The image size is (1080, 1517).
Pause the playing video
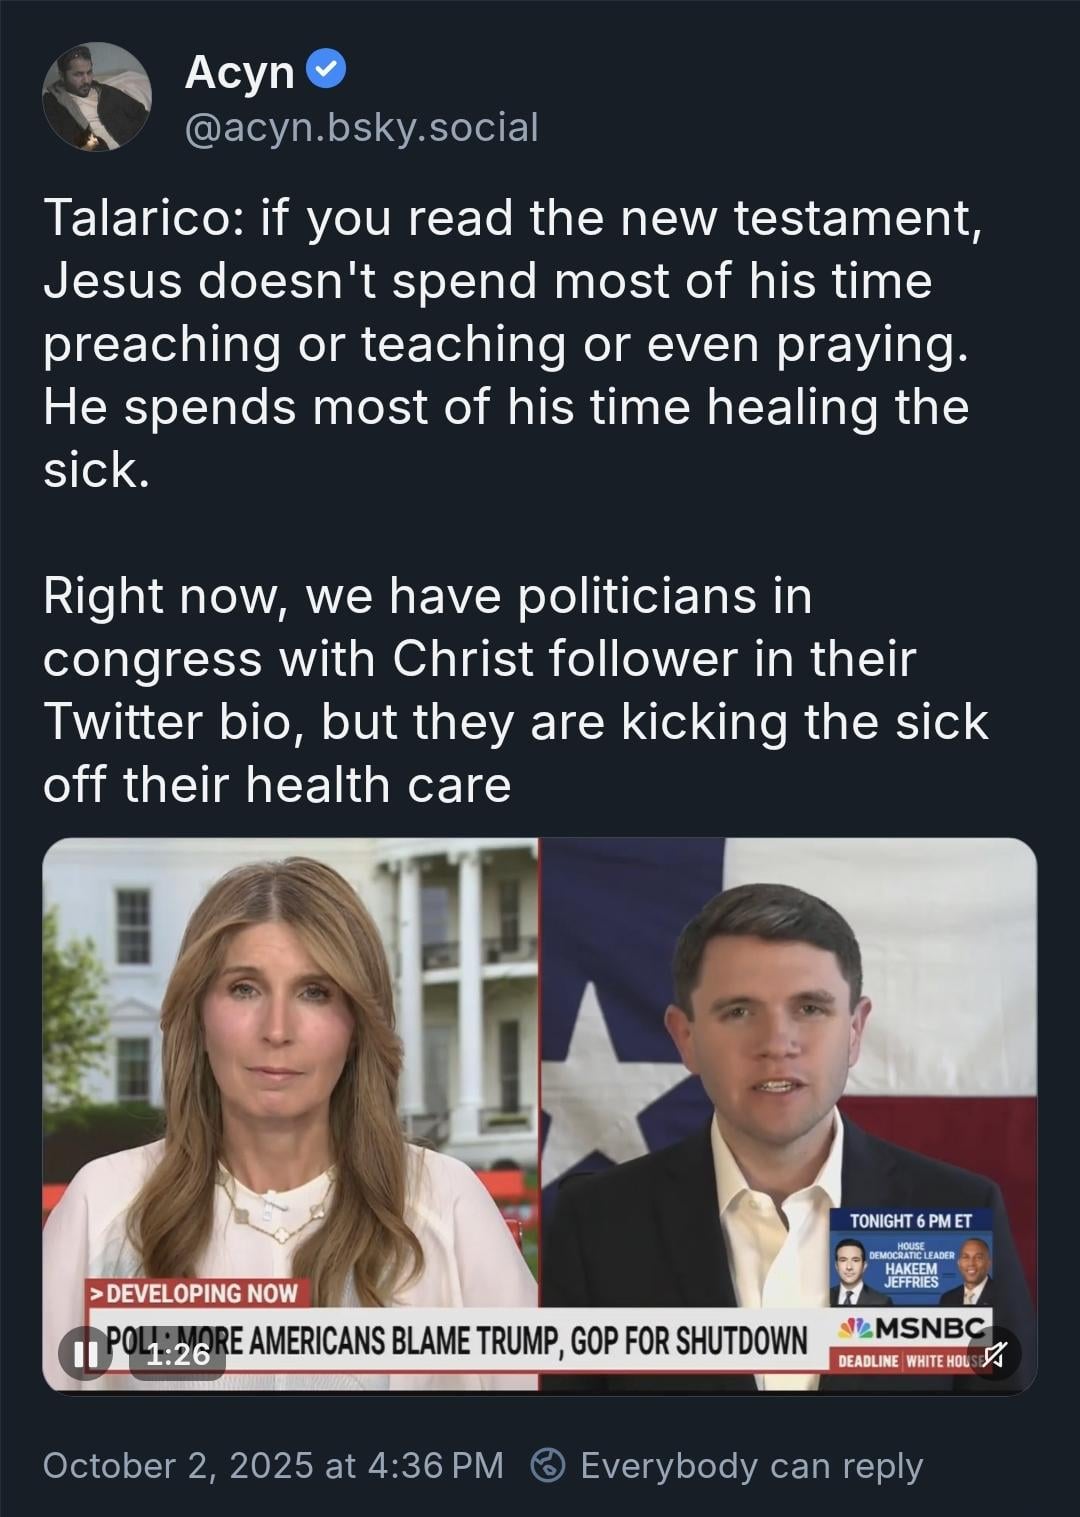(78, 1354)
